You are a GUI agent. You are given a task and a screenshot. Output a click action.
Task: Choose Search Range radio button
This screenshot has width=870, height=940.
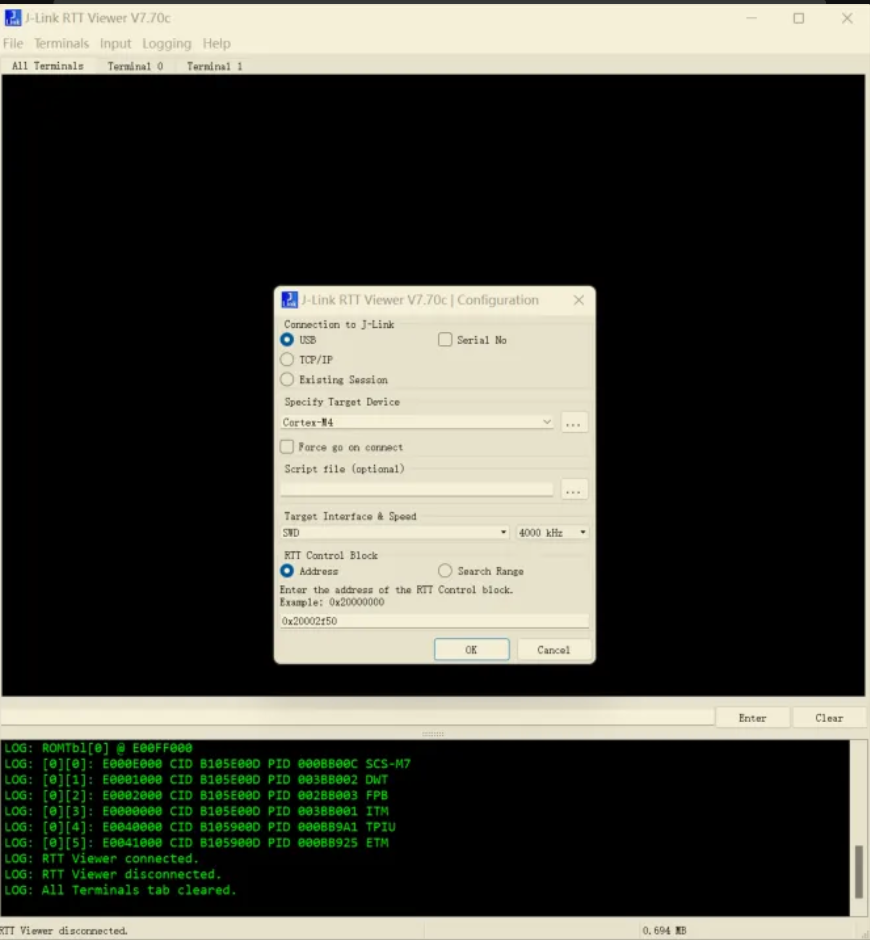point(445,571)
